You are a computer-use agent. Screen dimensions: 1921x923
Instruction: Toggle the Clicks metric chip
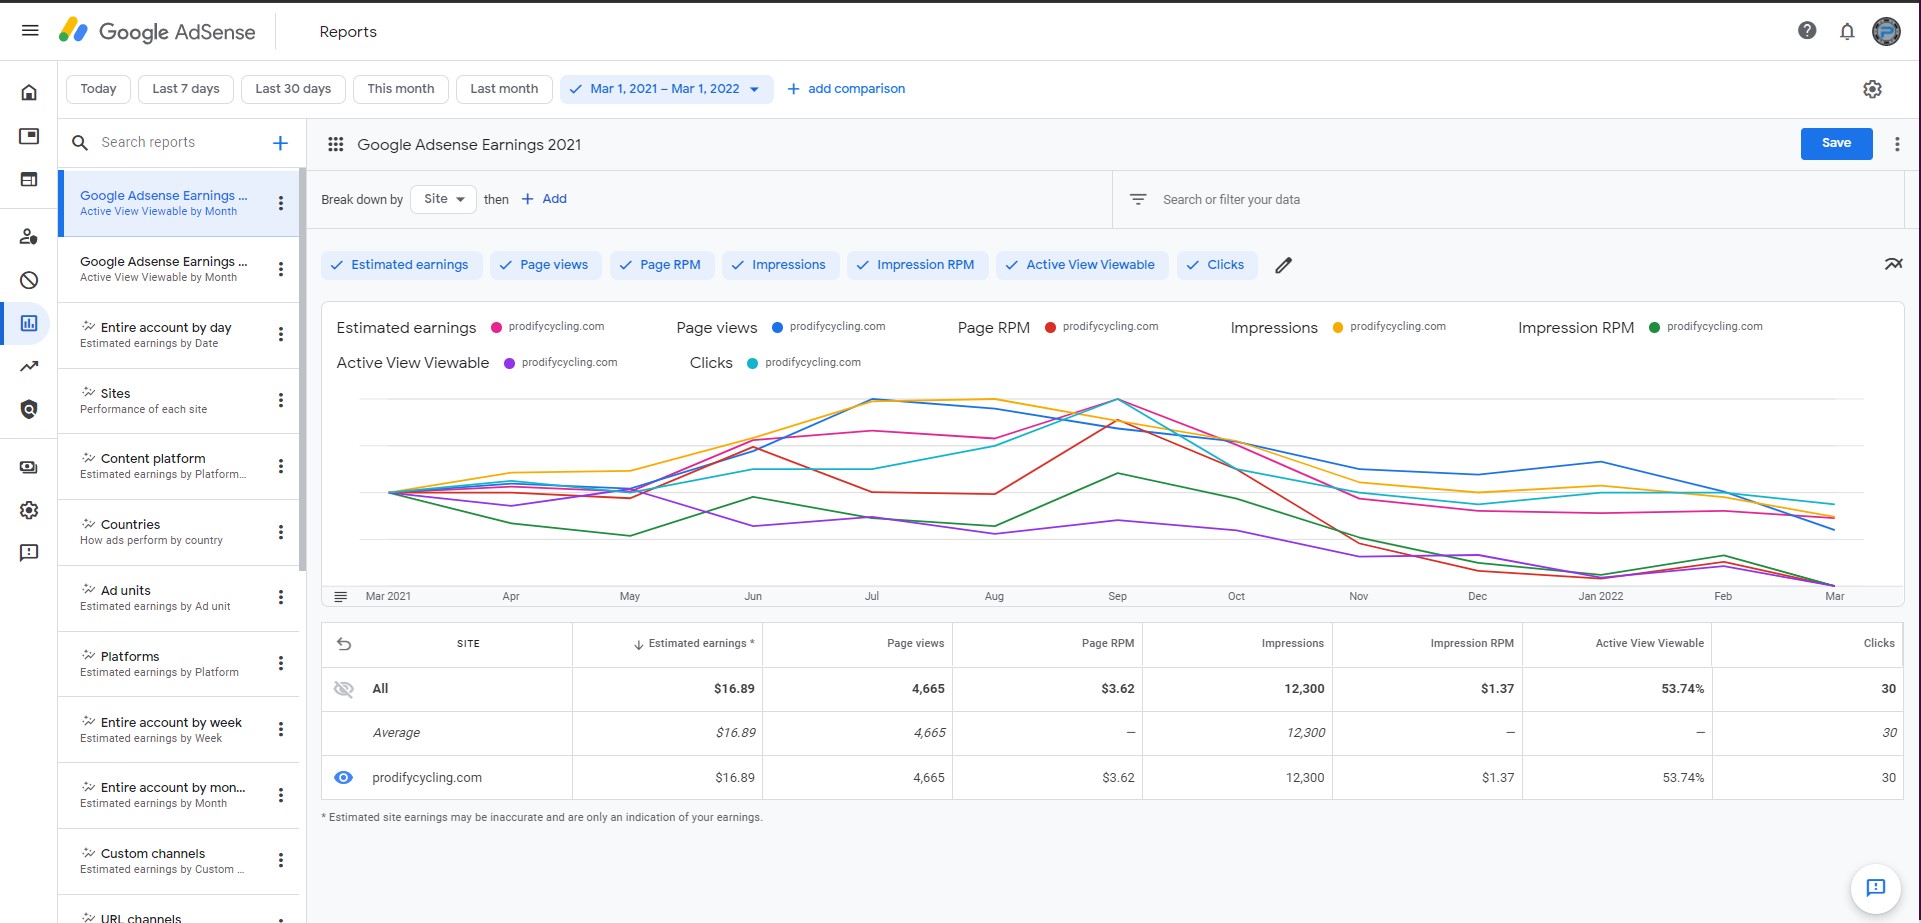click(1217, 265)
